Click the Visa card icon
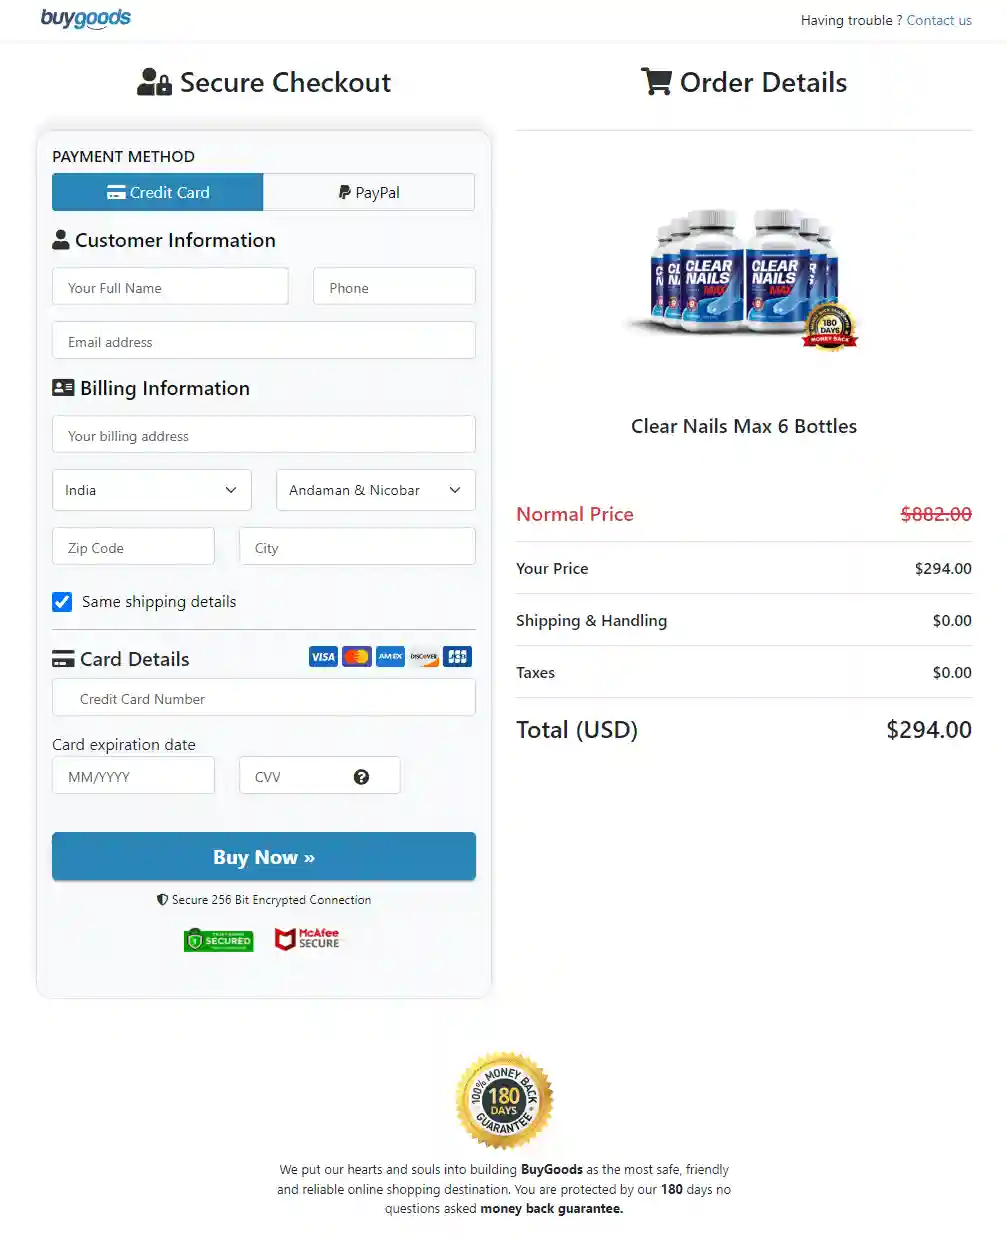 pyautogui.click(x=323, y=657)
